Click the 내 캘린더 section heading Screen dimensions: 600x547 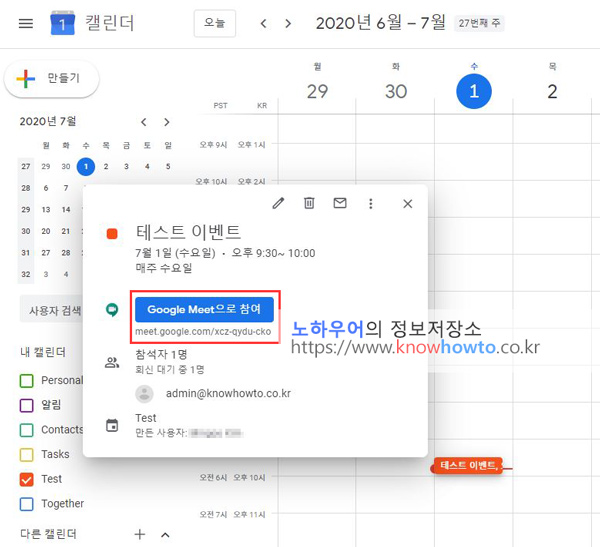pos(43,352)
